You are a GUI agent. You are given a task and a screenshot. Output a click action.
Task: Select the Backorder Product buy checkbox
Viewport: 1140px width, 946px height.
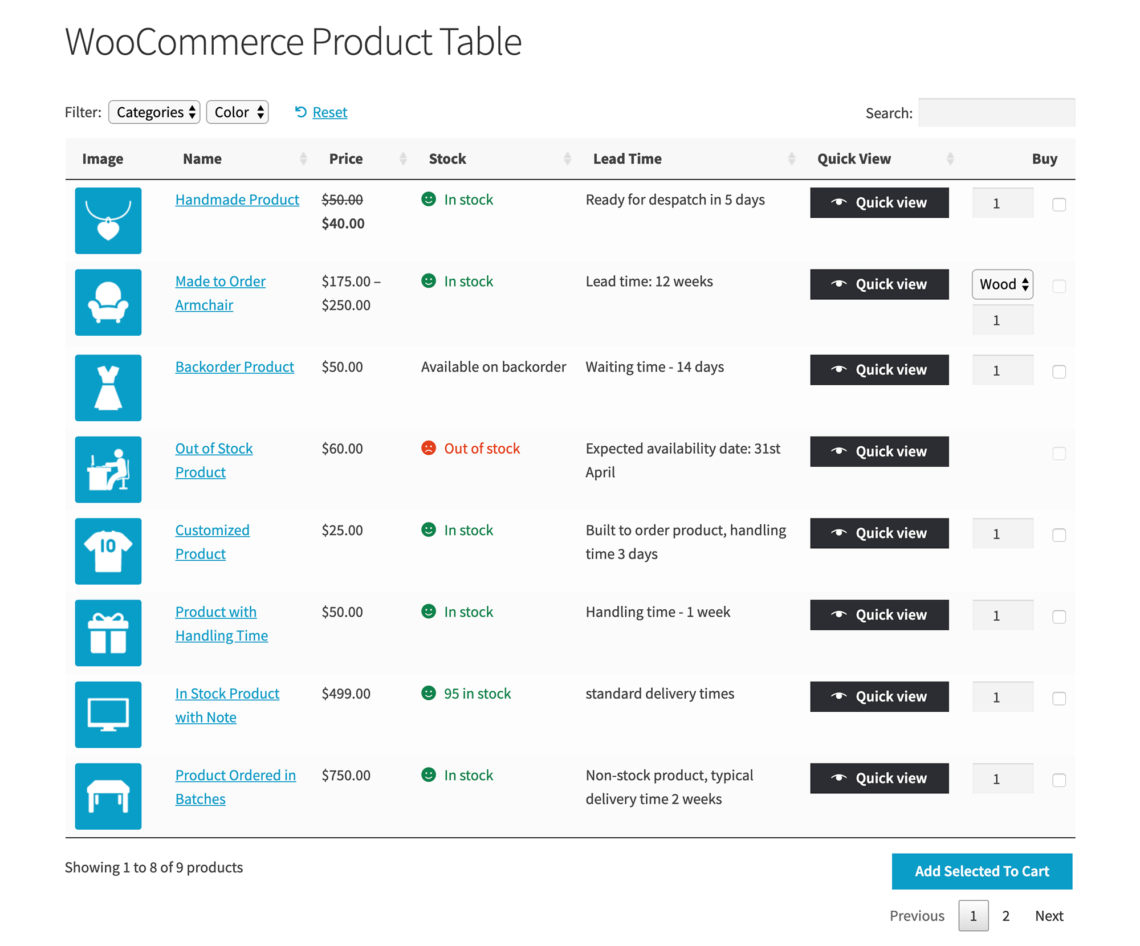point(1059,370)
